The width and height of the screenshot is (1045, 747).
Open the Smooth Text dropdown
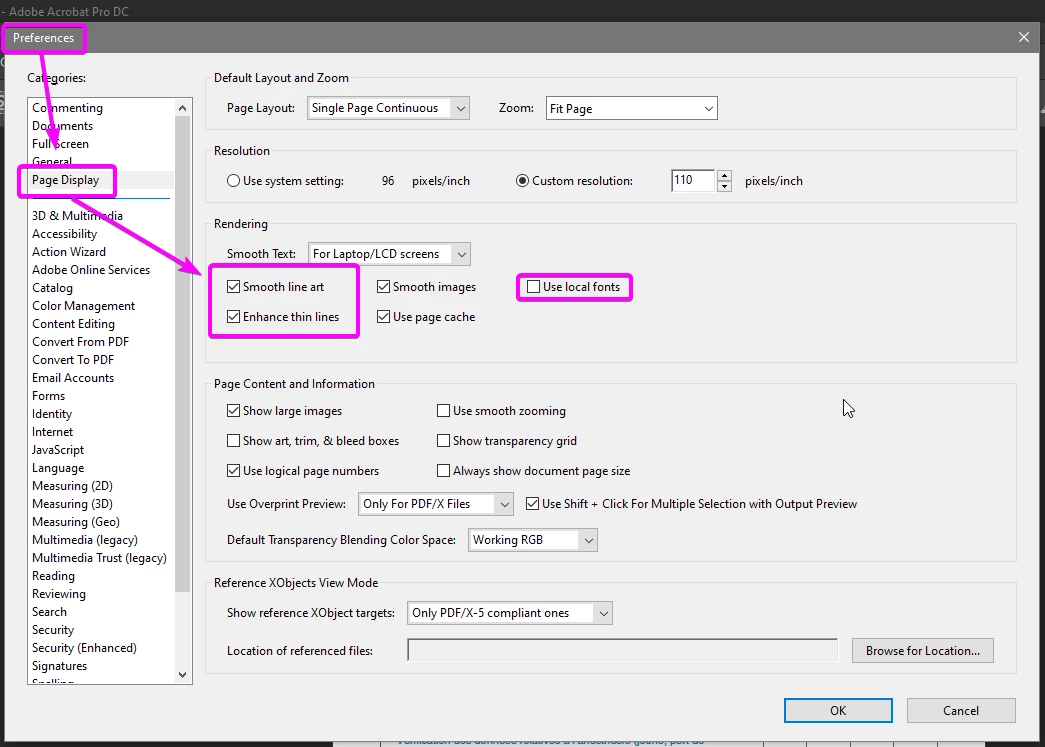point(389,254)
